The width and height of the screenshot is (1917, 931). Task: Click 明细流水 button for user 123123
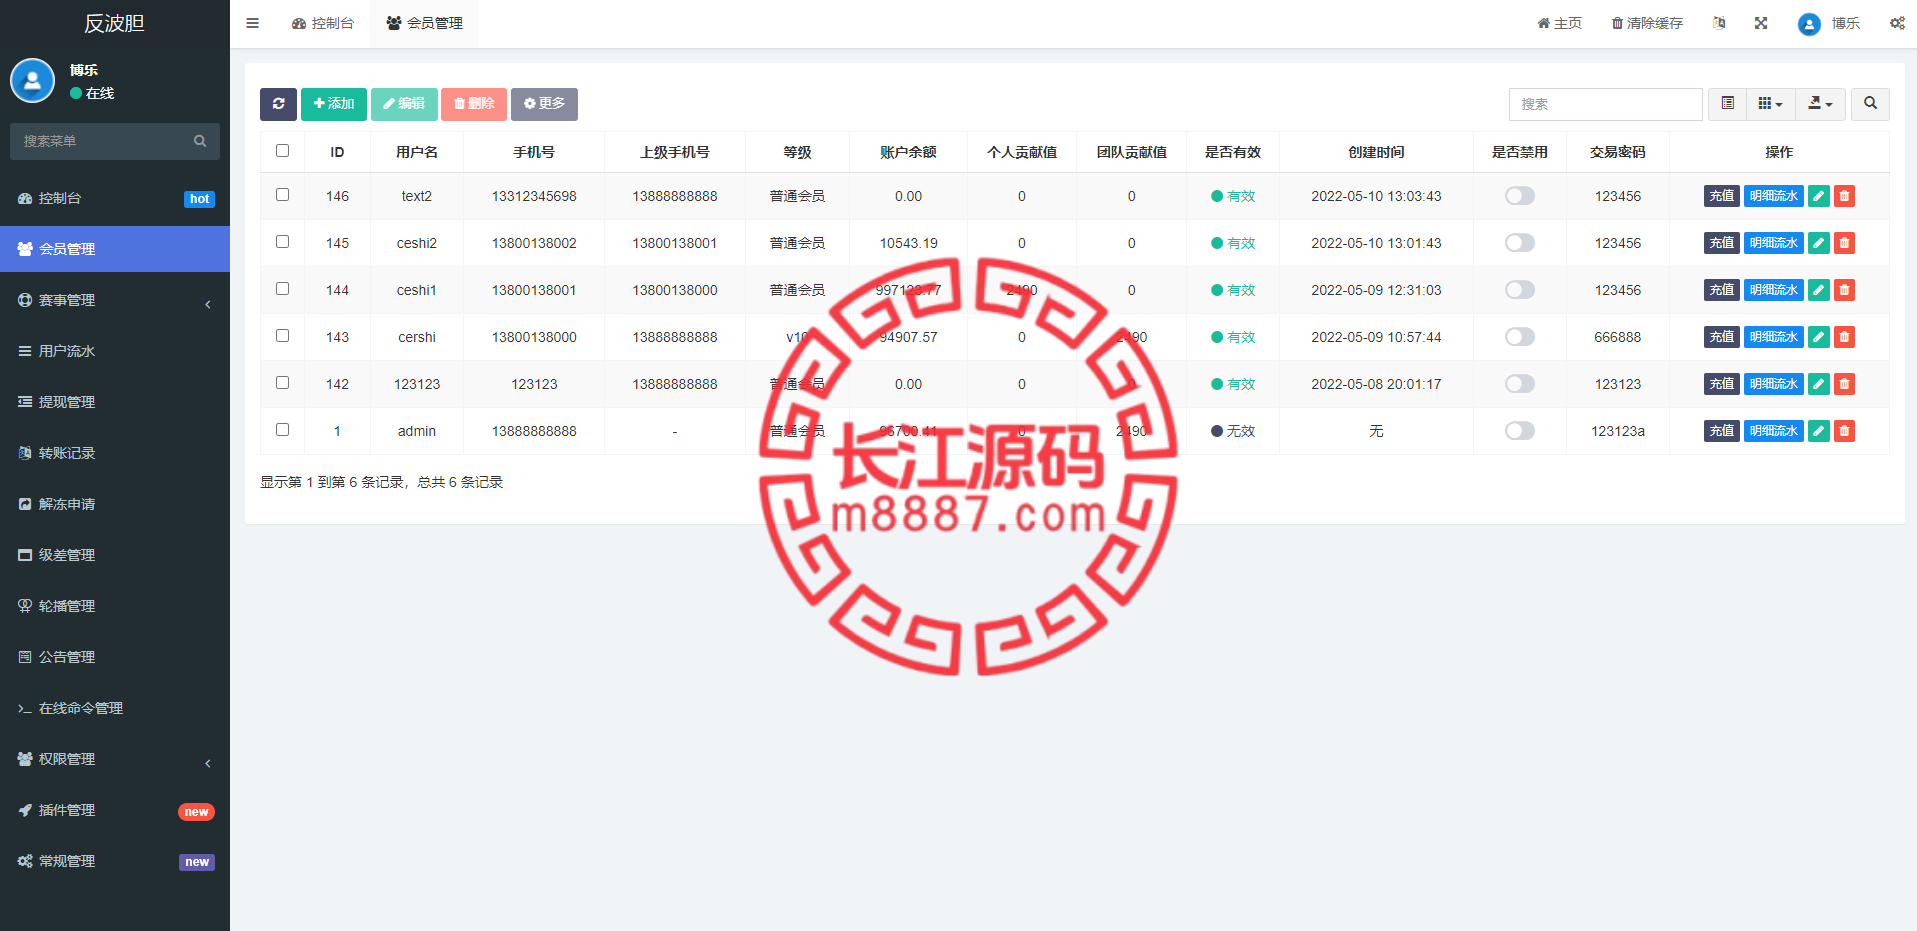pos(1774,384)
